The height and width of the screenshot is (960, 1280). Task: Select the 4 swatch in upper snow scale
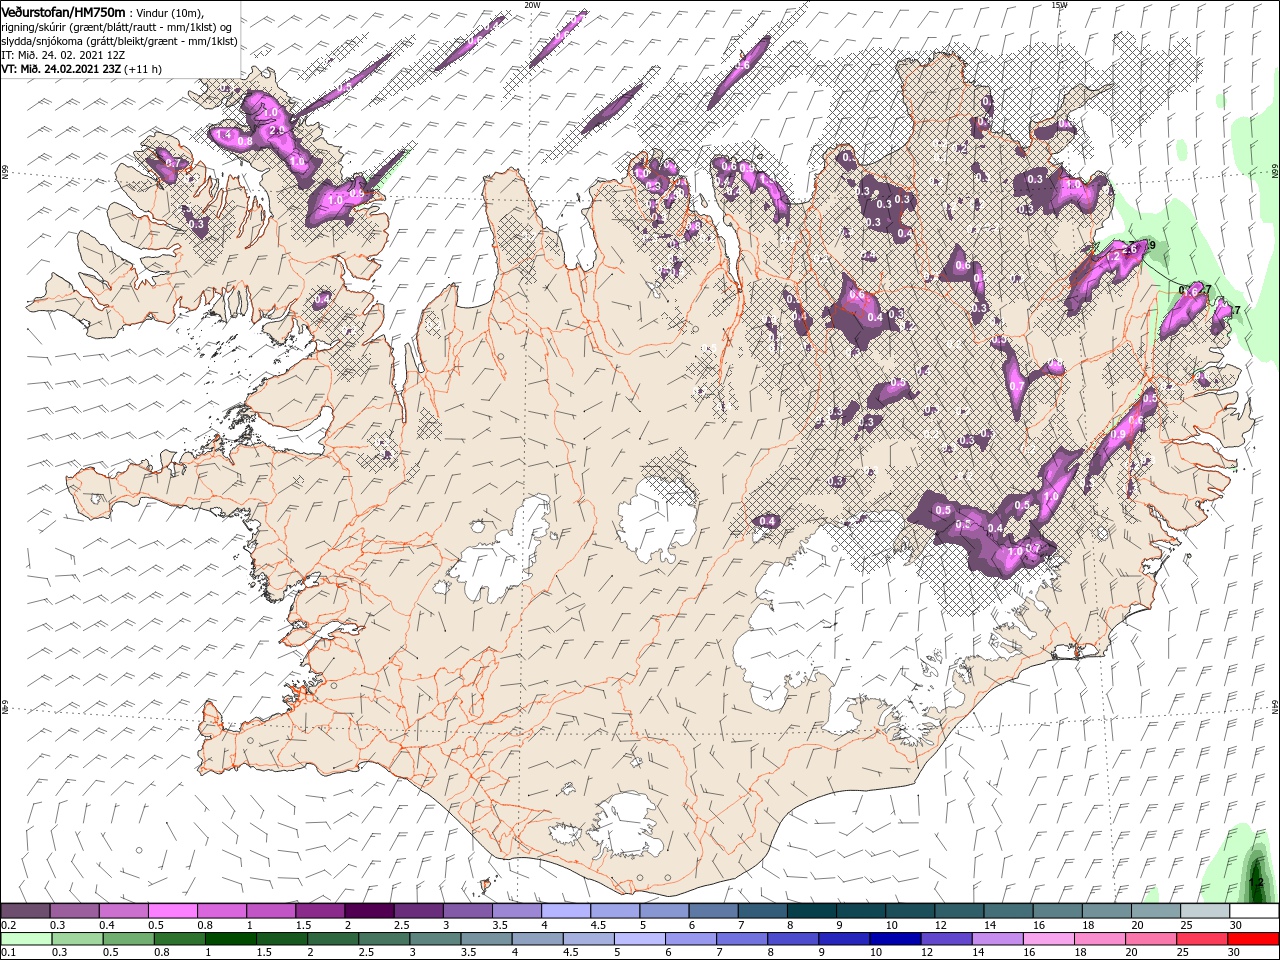(565, 911)
